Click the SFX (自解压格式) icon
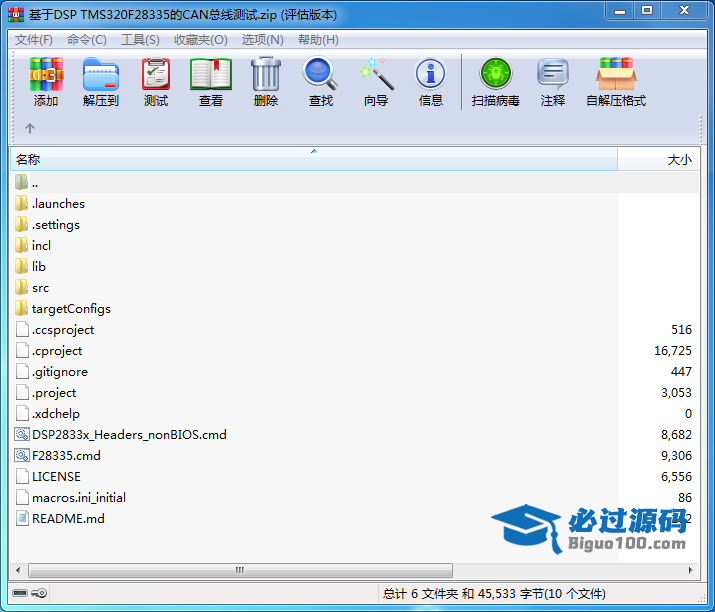 [x=615, y=82]
